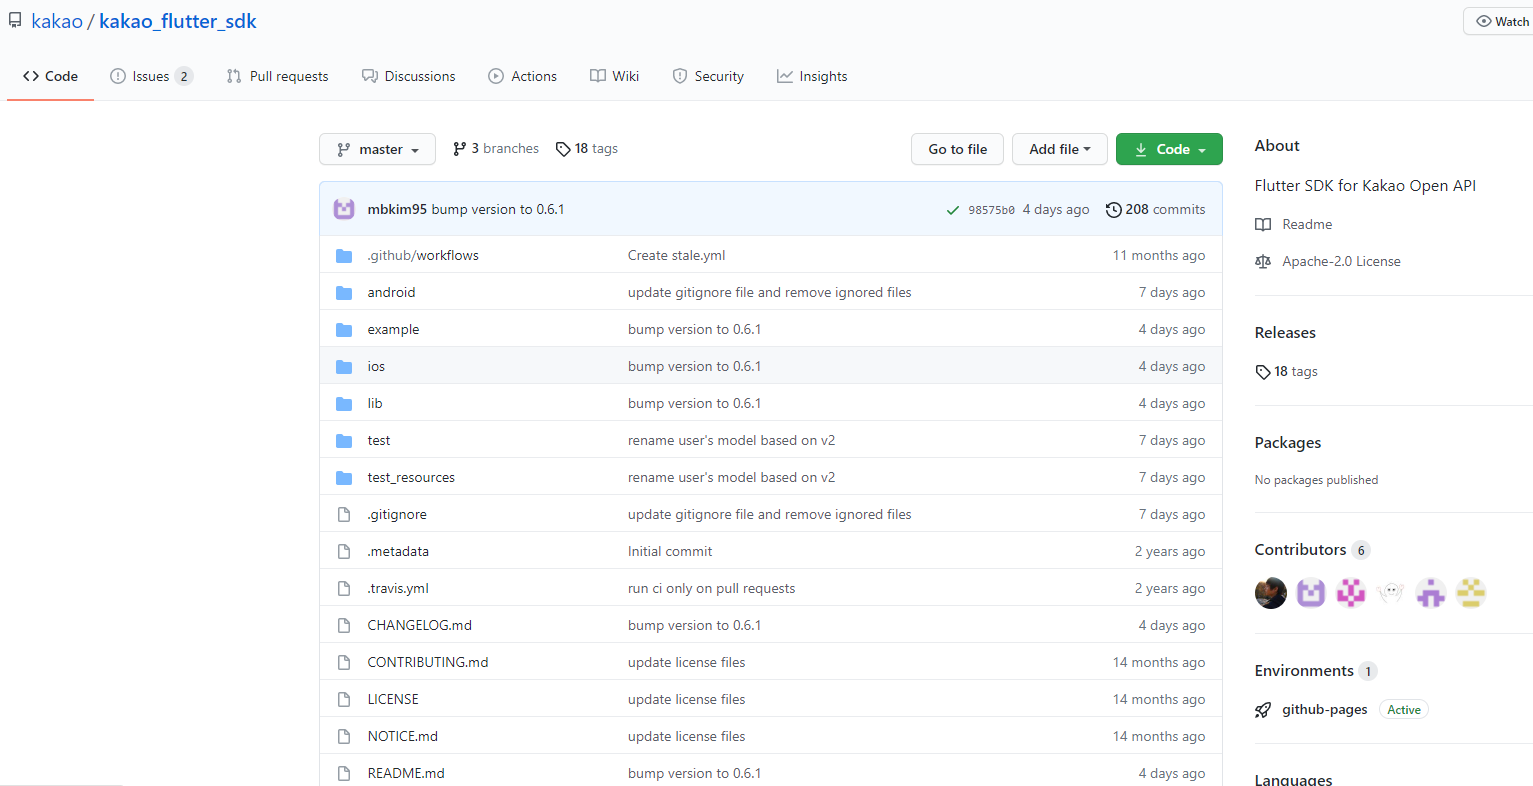Click the first contributor photo avatar
This screenshot has width=1533, height=786.
click(1271, 593)
